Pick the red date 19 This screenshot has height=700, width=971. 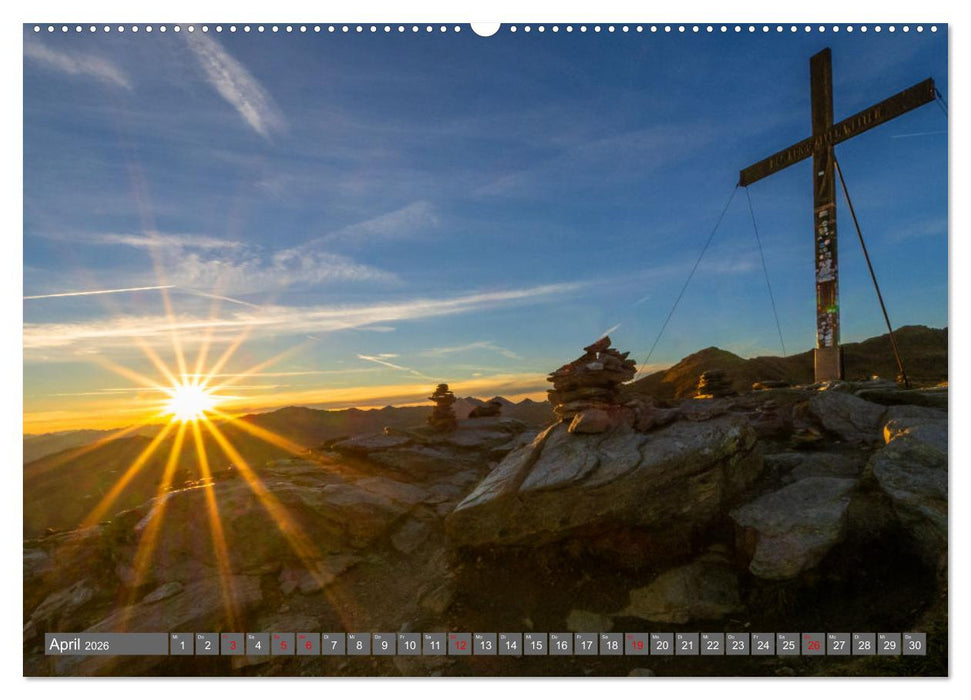tap(636, 644)
